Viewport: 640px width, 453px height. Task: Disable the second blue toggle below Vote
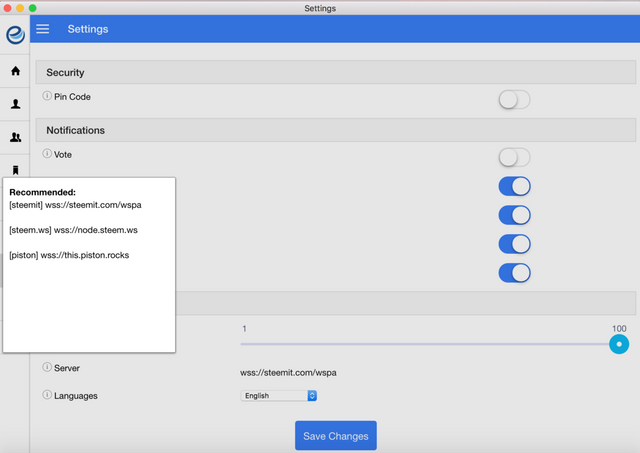click(514, 215)
